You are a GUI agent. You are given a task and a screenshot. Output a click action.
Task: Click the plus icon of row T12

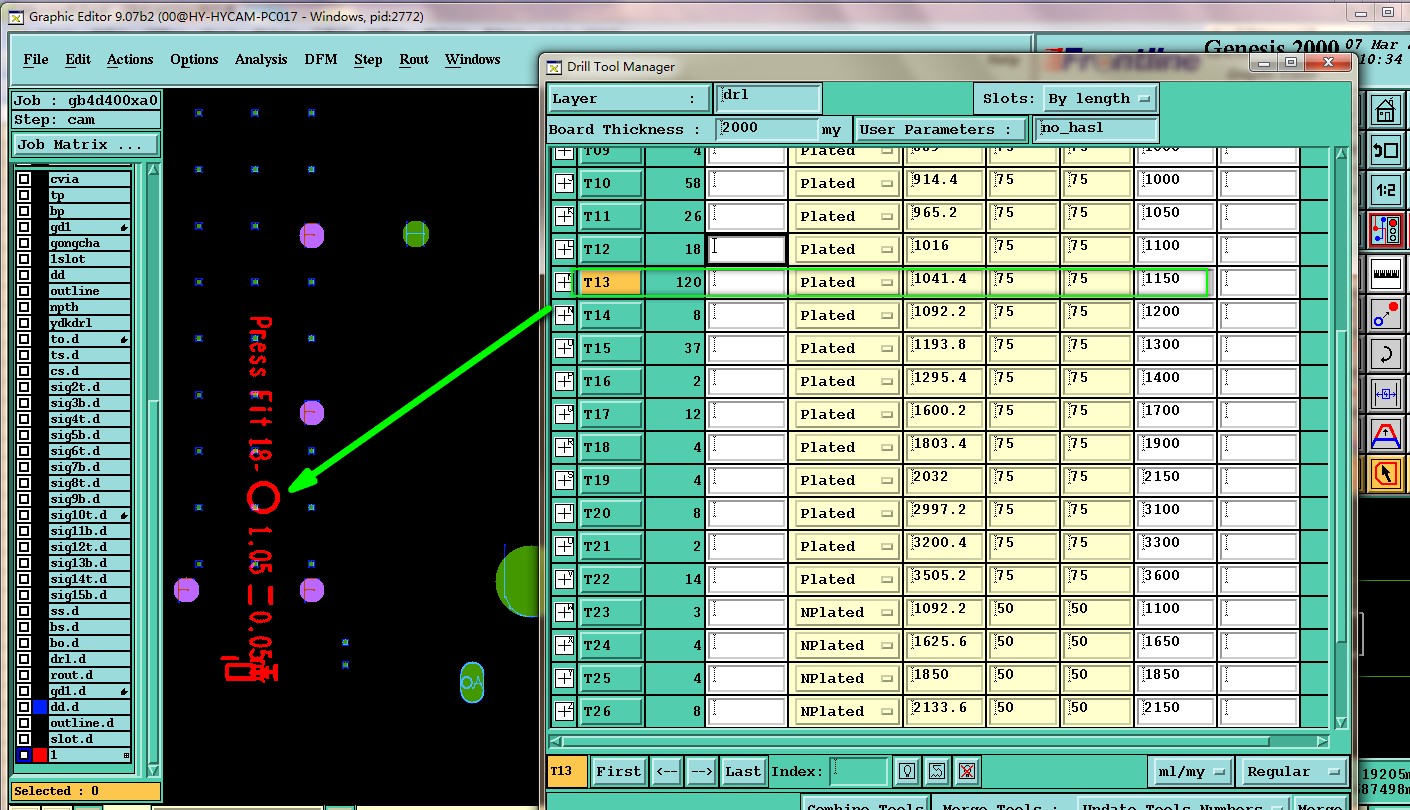tap(564, 249)
